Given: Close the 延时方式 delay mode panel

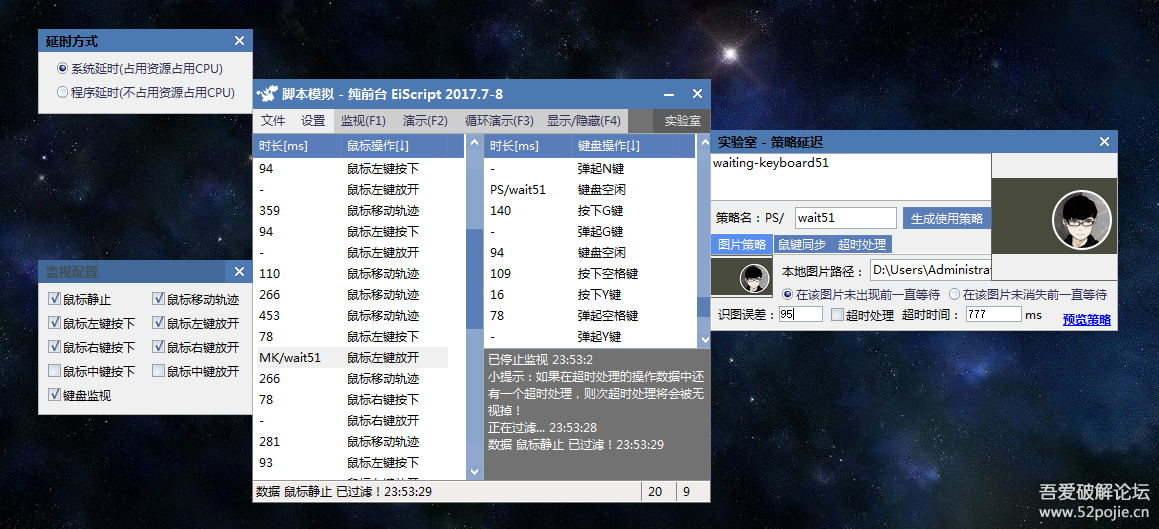Looking at the screenshot, I should click(x=239, y=41).
